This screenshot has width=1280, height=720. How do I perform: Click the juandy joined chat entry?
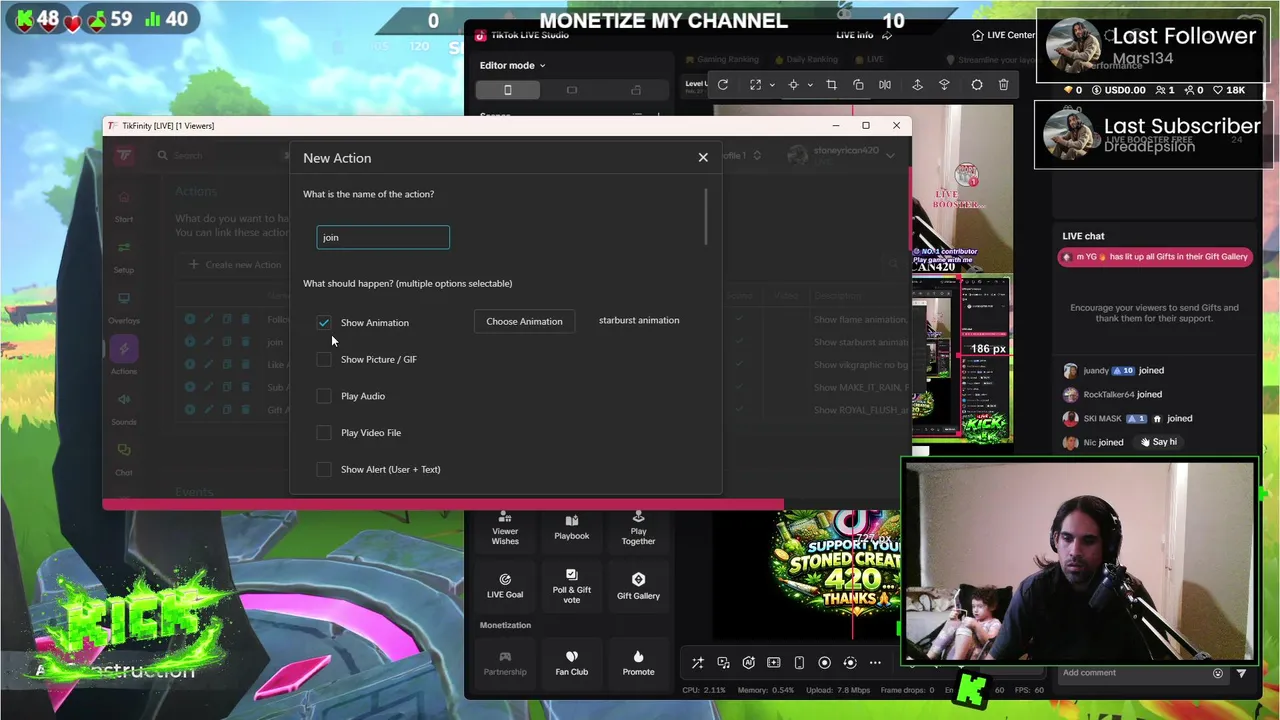(x=1114, y=370)
